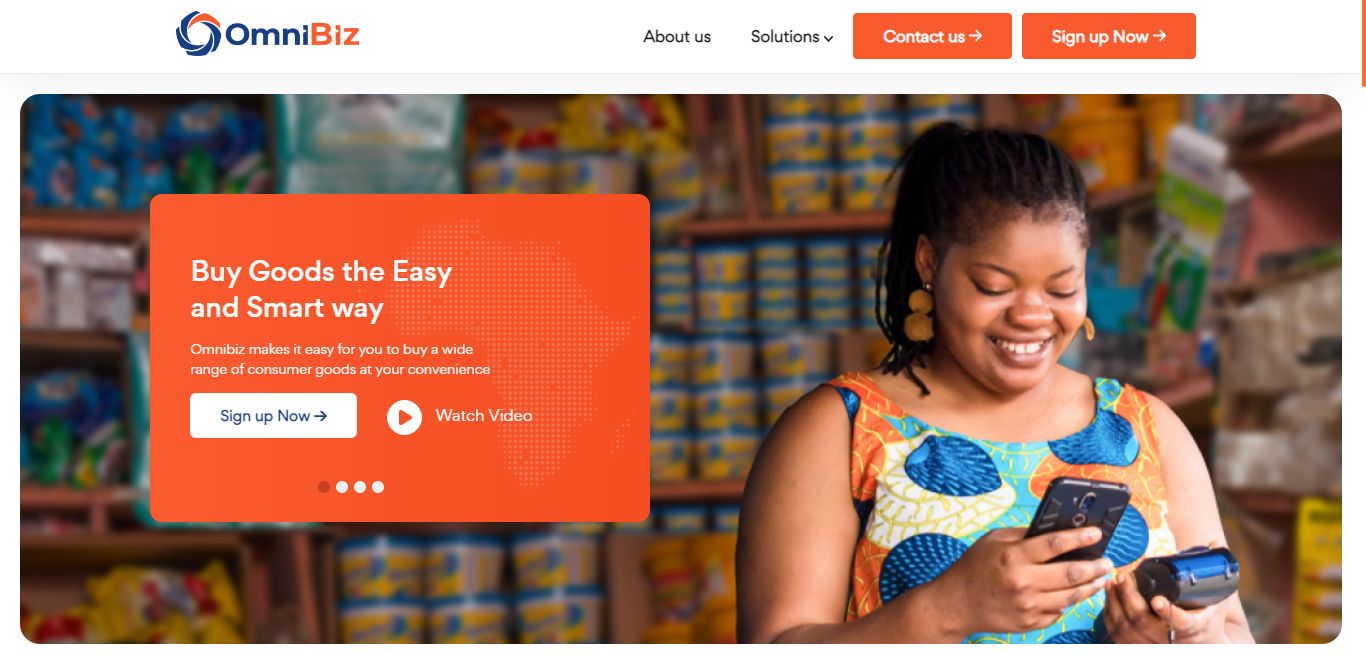Open the Solutions menu label
Image resolution: width=1366 pixels, height=653 pixels.
tap(785, 36)
